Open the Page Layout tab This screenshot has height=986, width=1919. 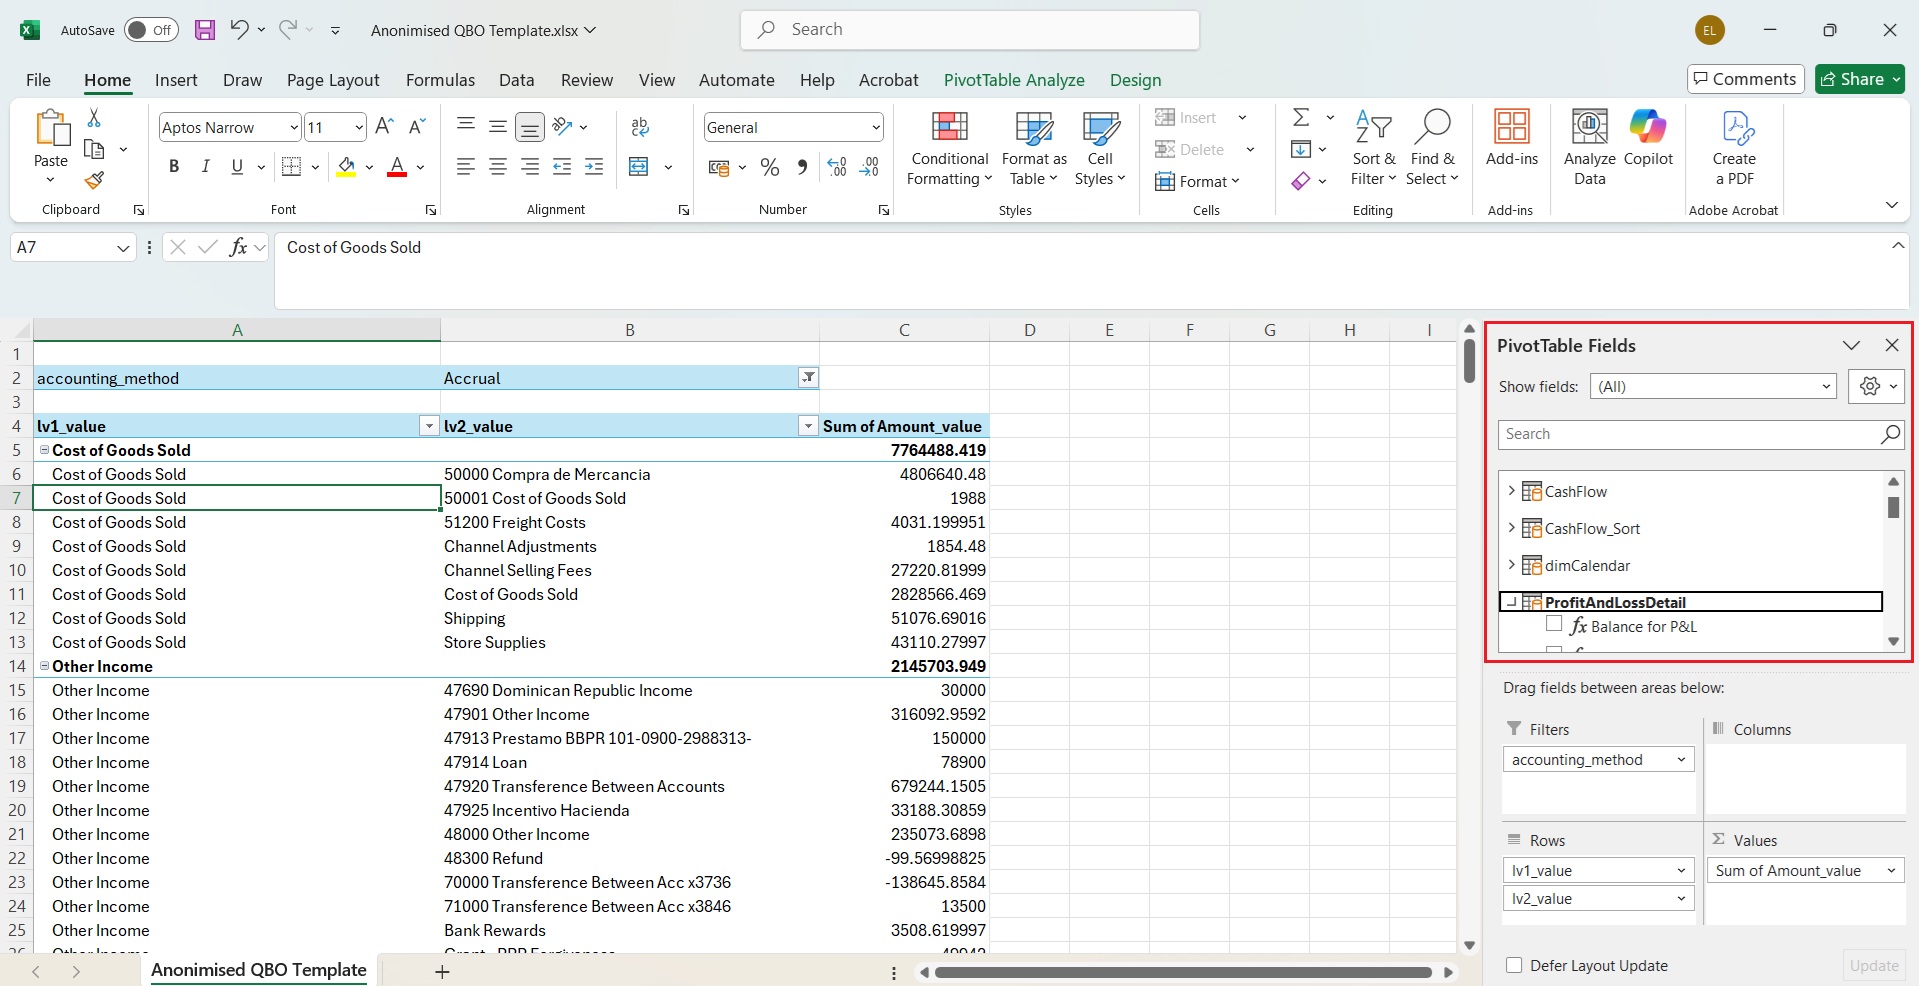pyautogui.click(x=333, y=80)
